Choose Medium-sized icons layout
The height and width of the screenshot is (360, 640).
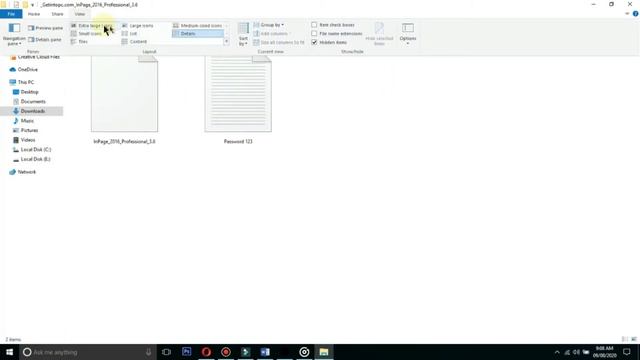pyautogui.click(x=198, y=26)
